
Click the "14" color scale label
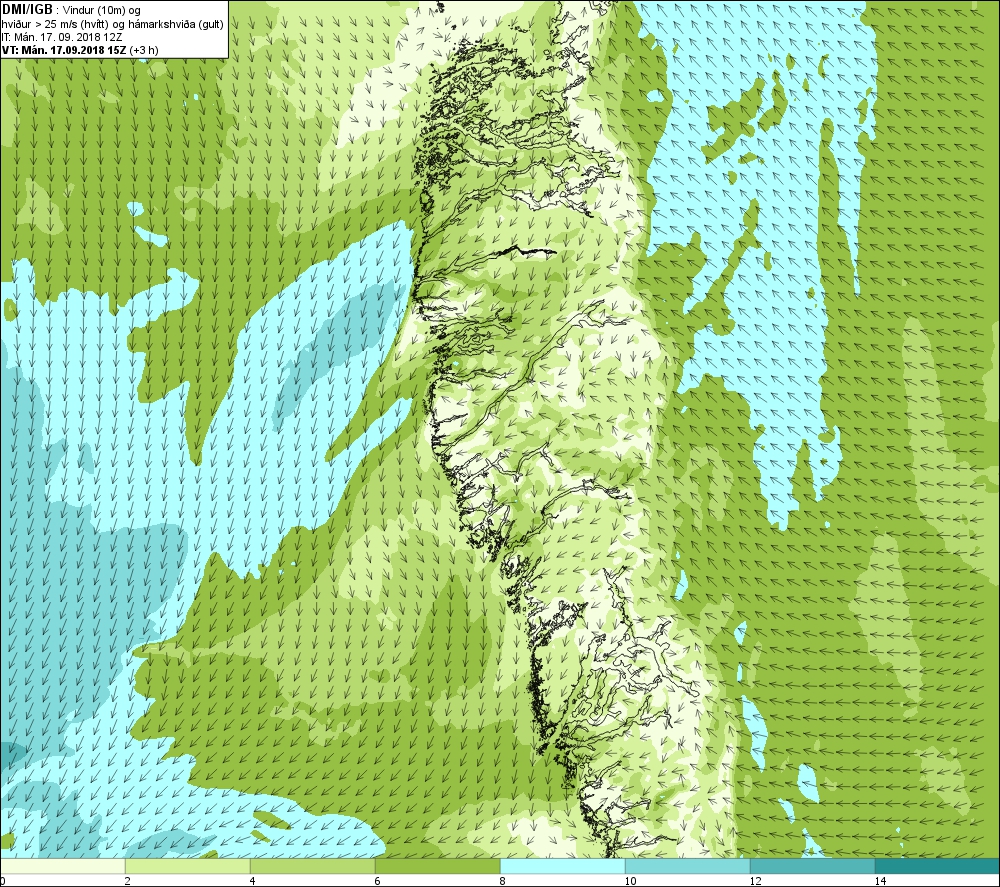880,881
